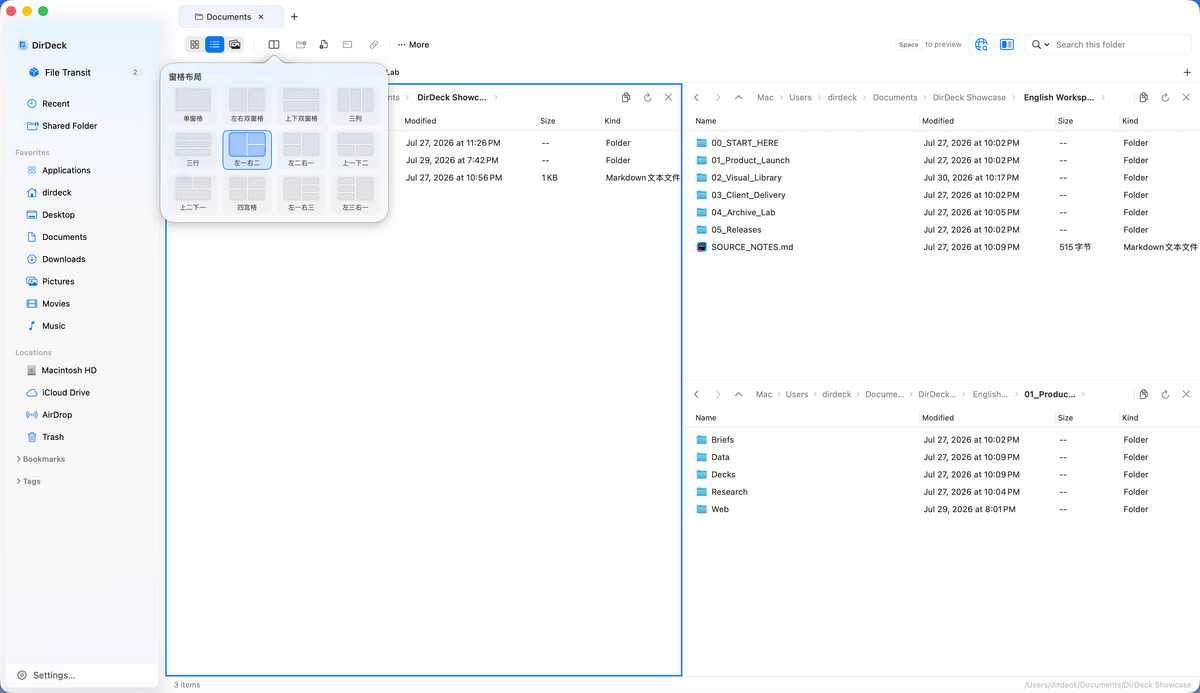Image resolution: width=1200 pixels, height=693 pixels.
Task: Go back in bottom-right pane
Action: click(697, 394)
